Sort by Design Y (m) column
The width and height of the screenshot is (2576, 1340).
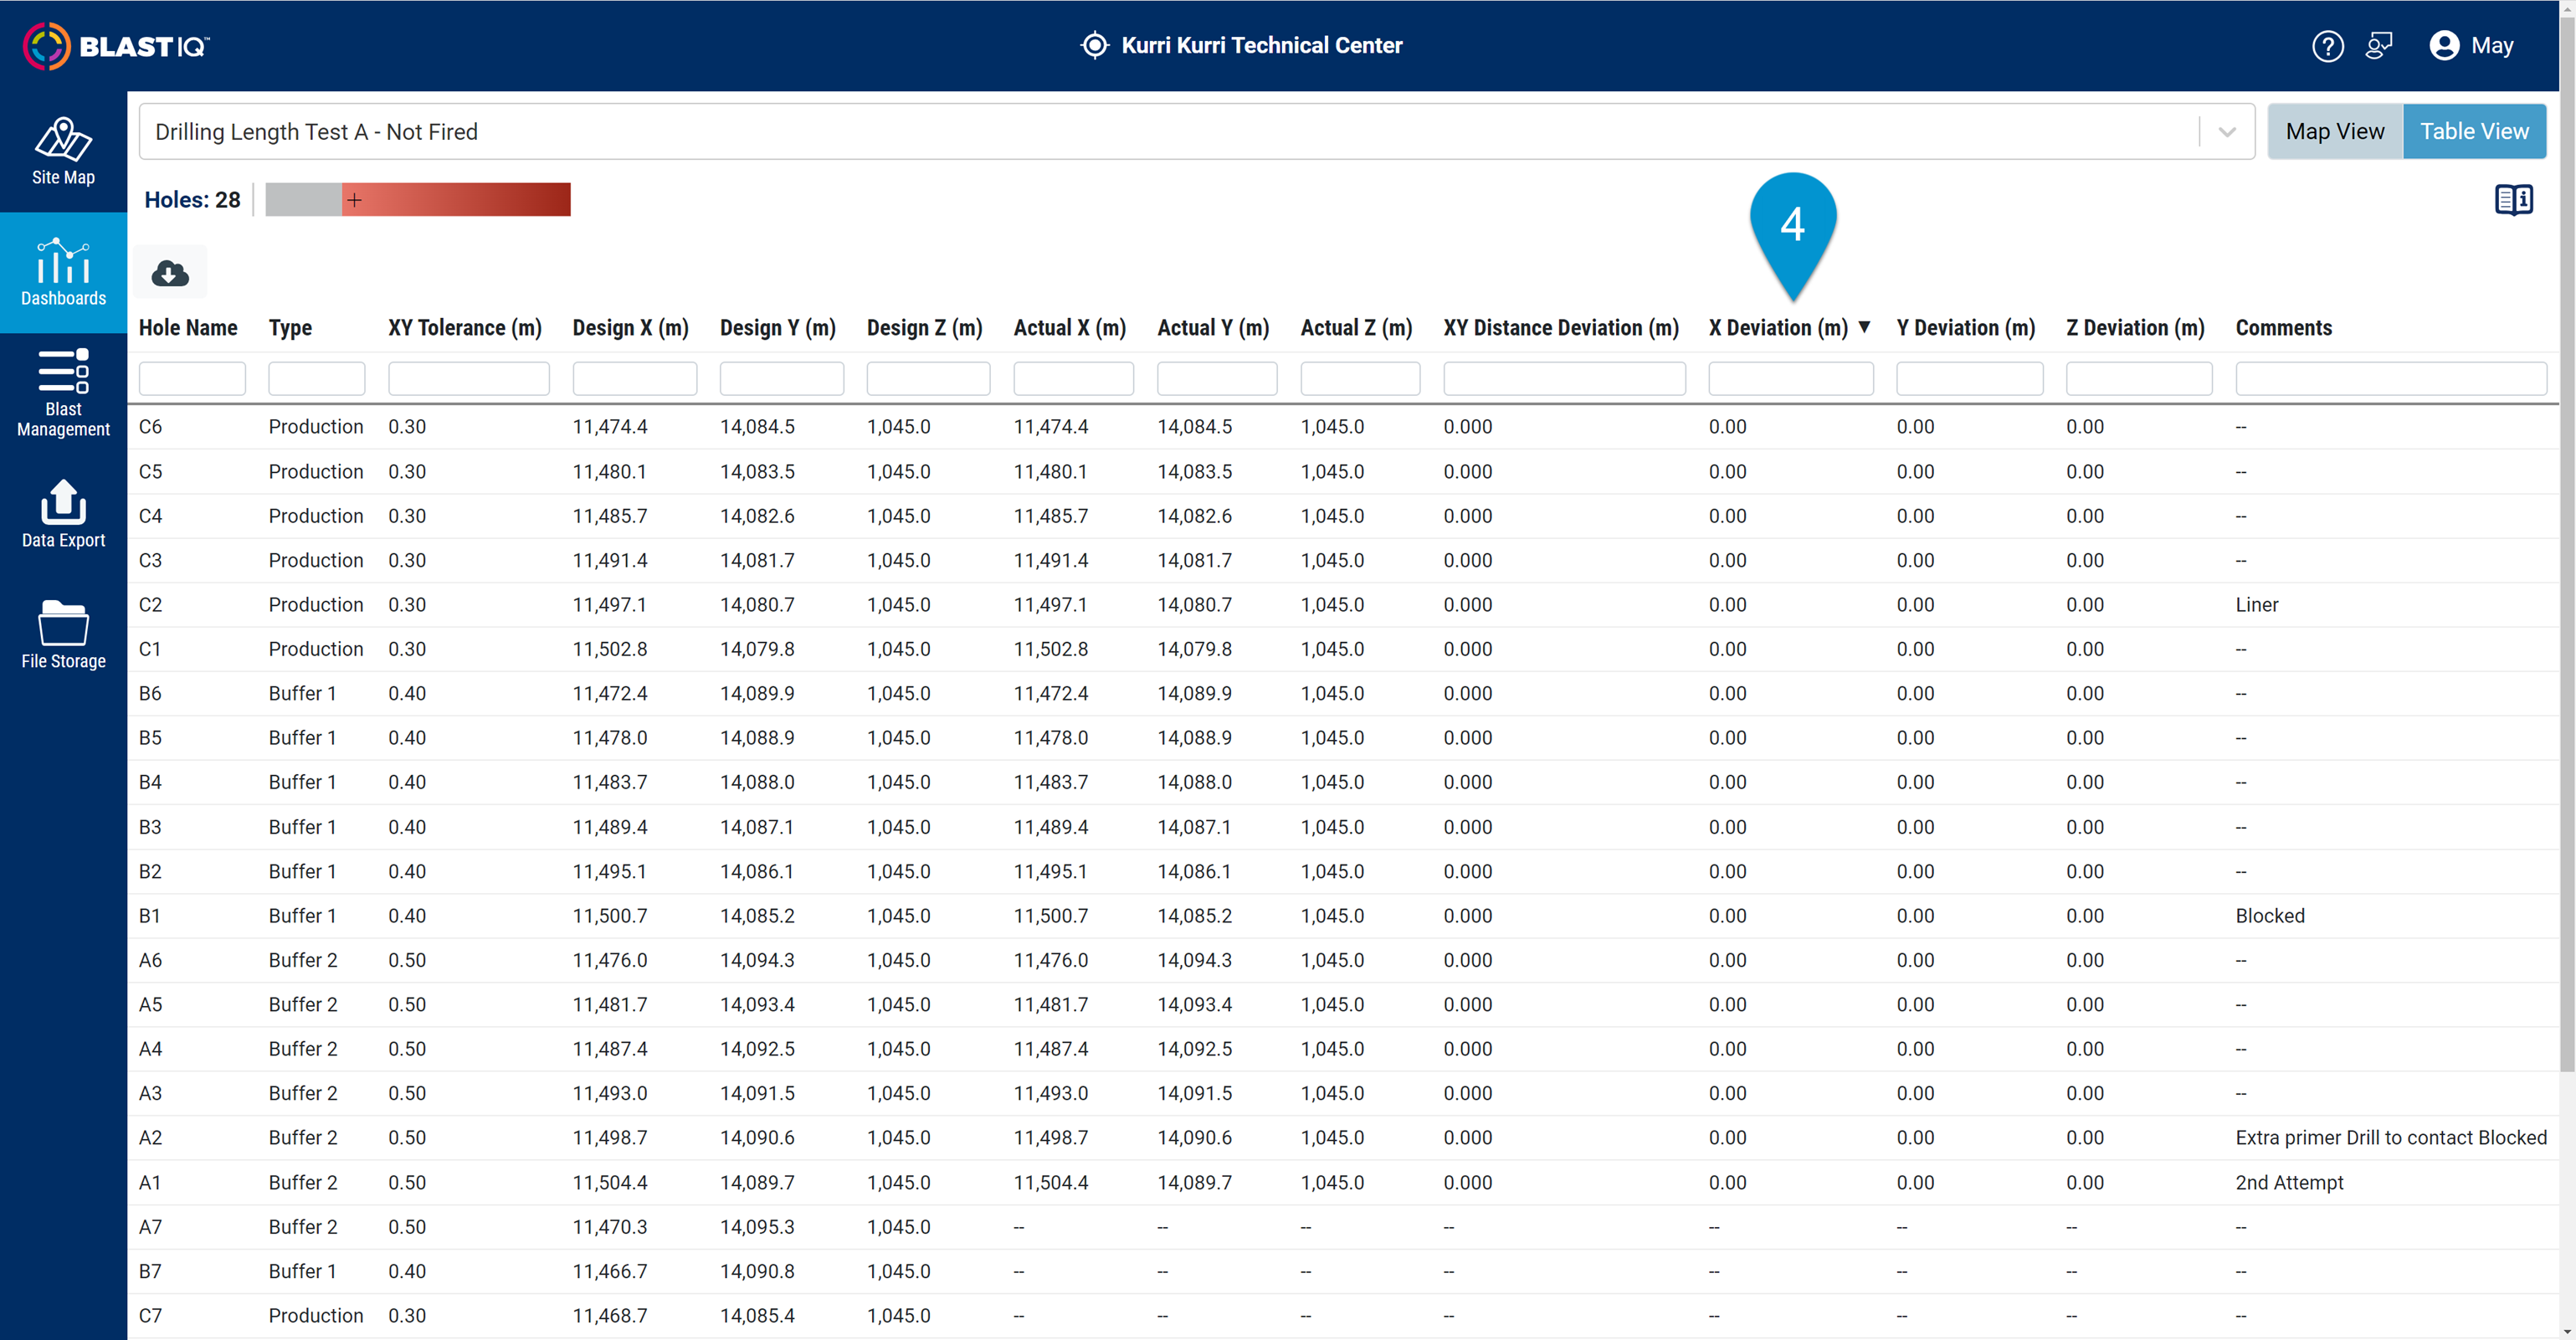click(778, 328)
